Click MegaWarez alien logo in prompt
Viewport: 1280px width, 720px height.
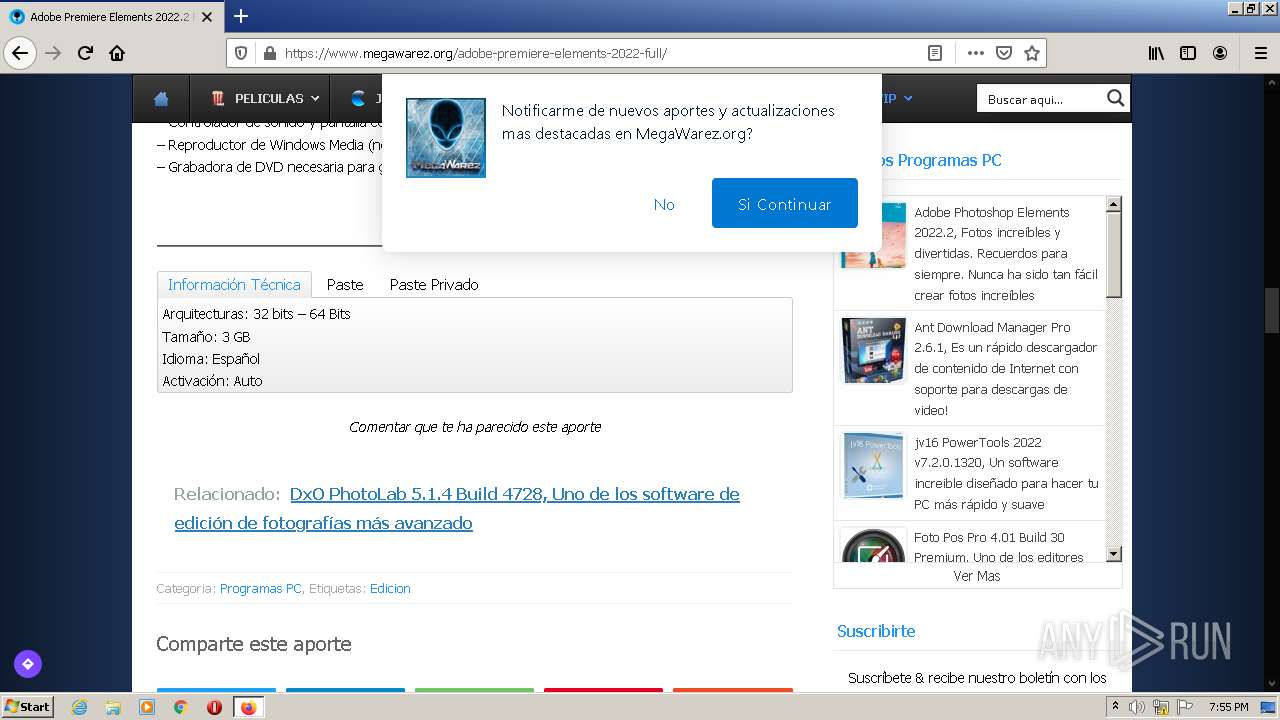point(446,138)
